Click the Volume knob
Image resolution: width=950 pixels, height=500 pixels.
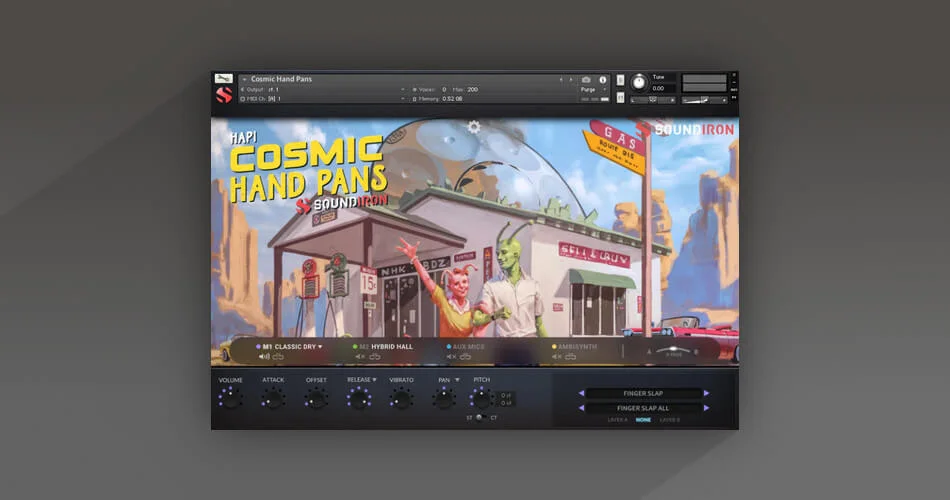[x=230, y=399]
